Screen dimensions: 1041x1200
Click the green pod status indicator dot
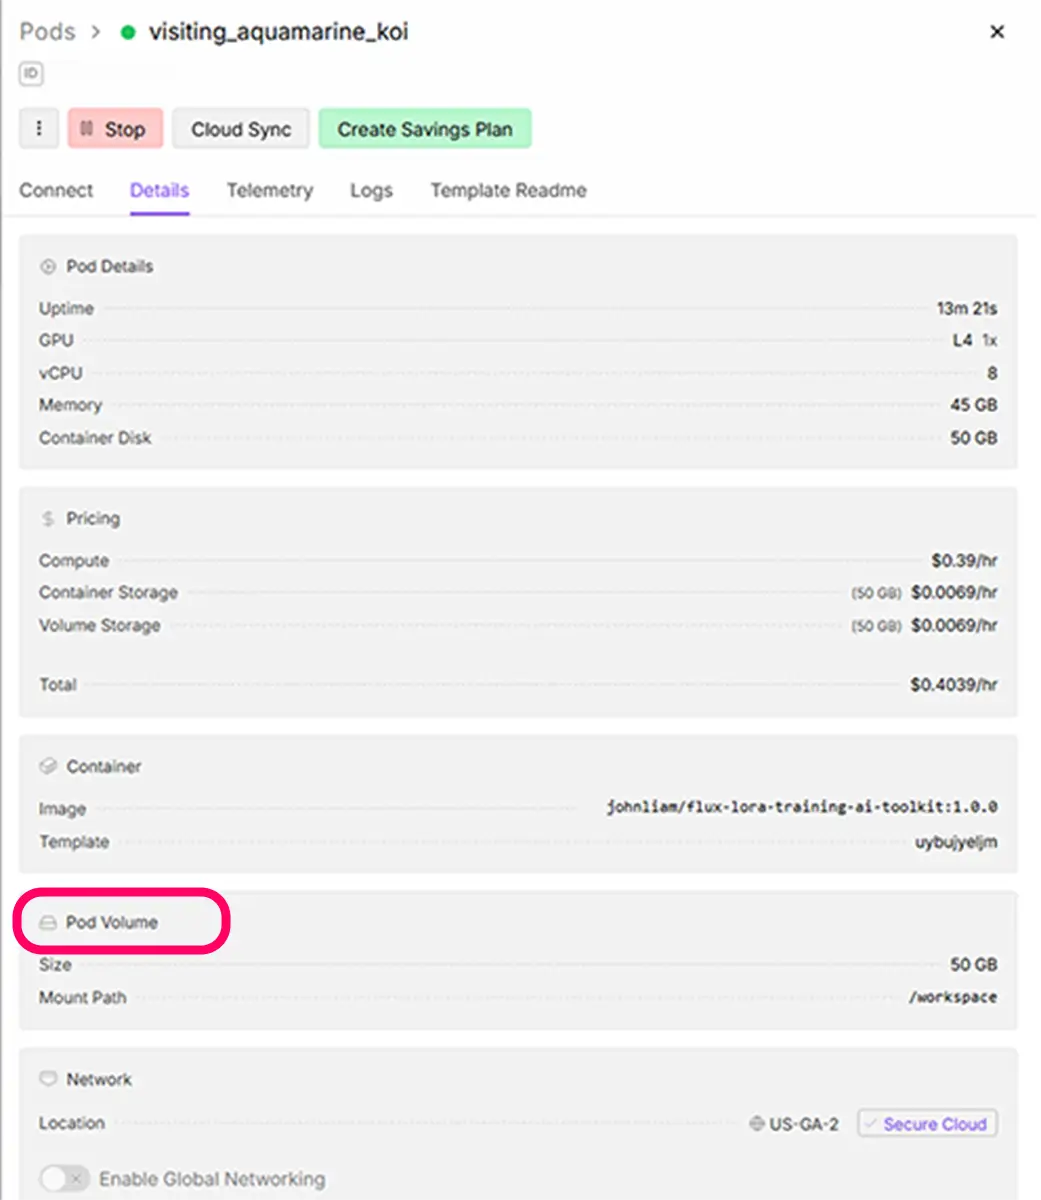127,32
